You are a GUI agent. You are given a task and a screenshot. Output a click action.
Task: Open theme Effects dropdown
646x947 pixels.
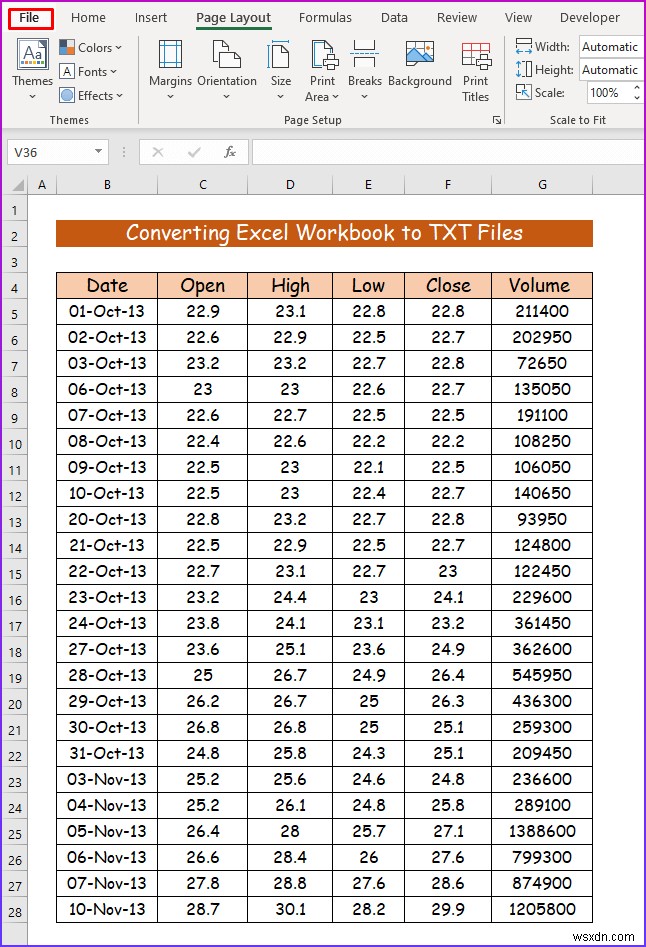[x=91, y=95]
